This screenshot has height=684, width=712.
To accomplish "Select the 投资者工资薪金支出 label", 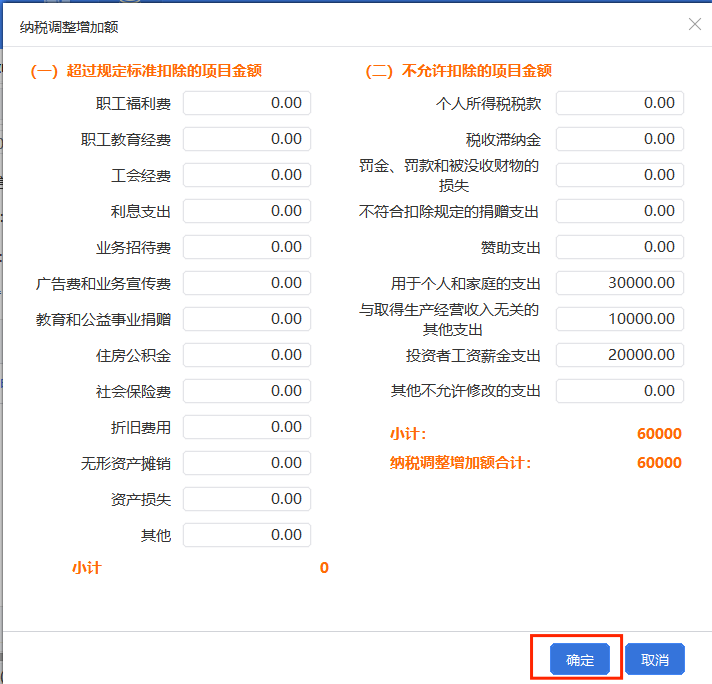I will (x=473, y=355).
